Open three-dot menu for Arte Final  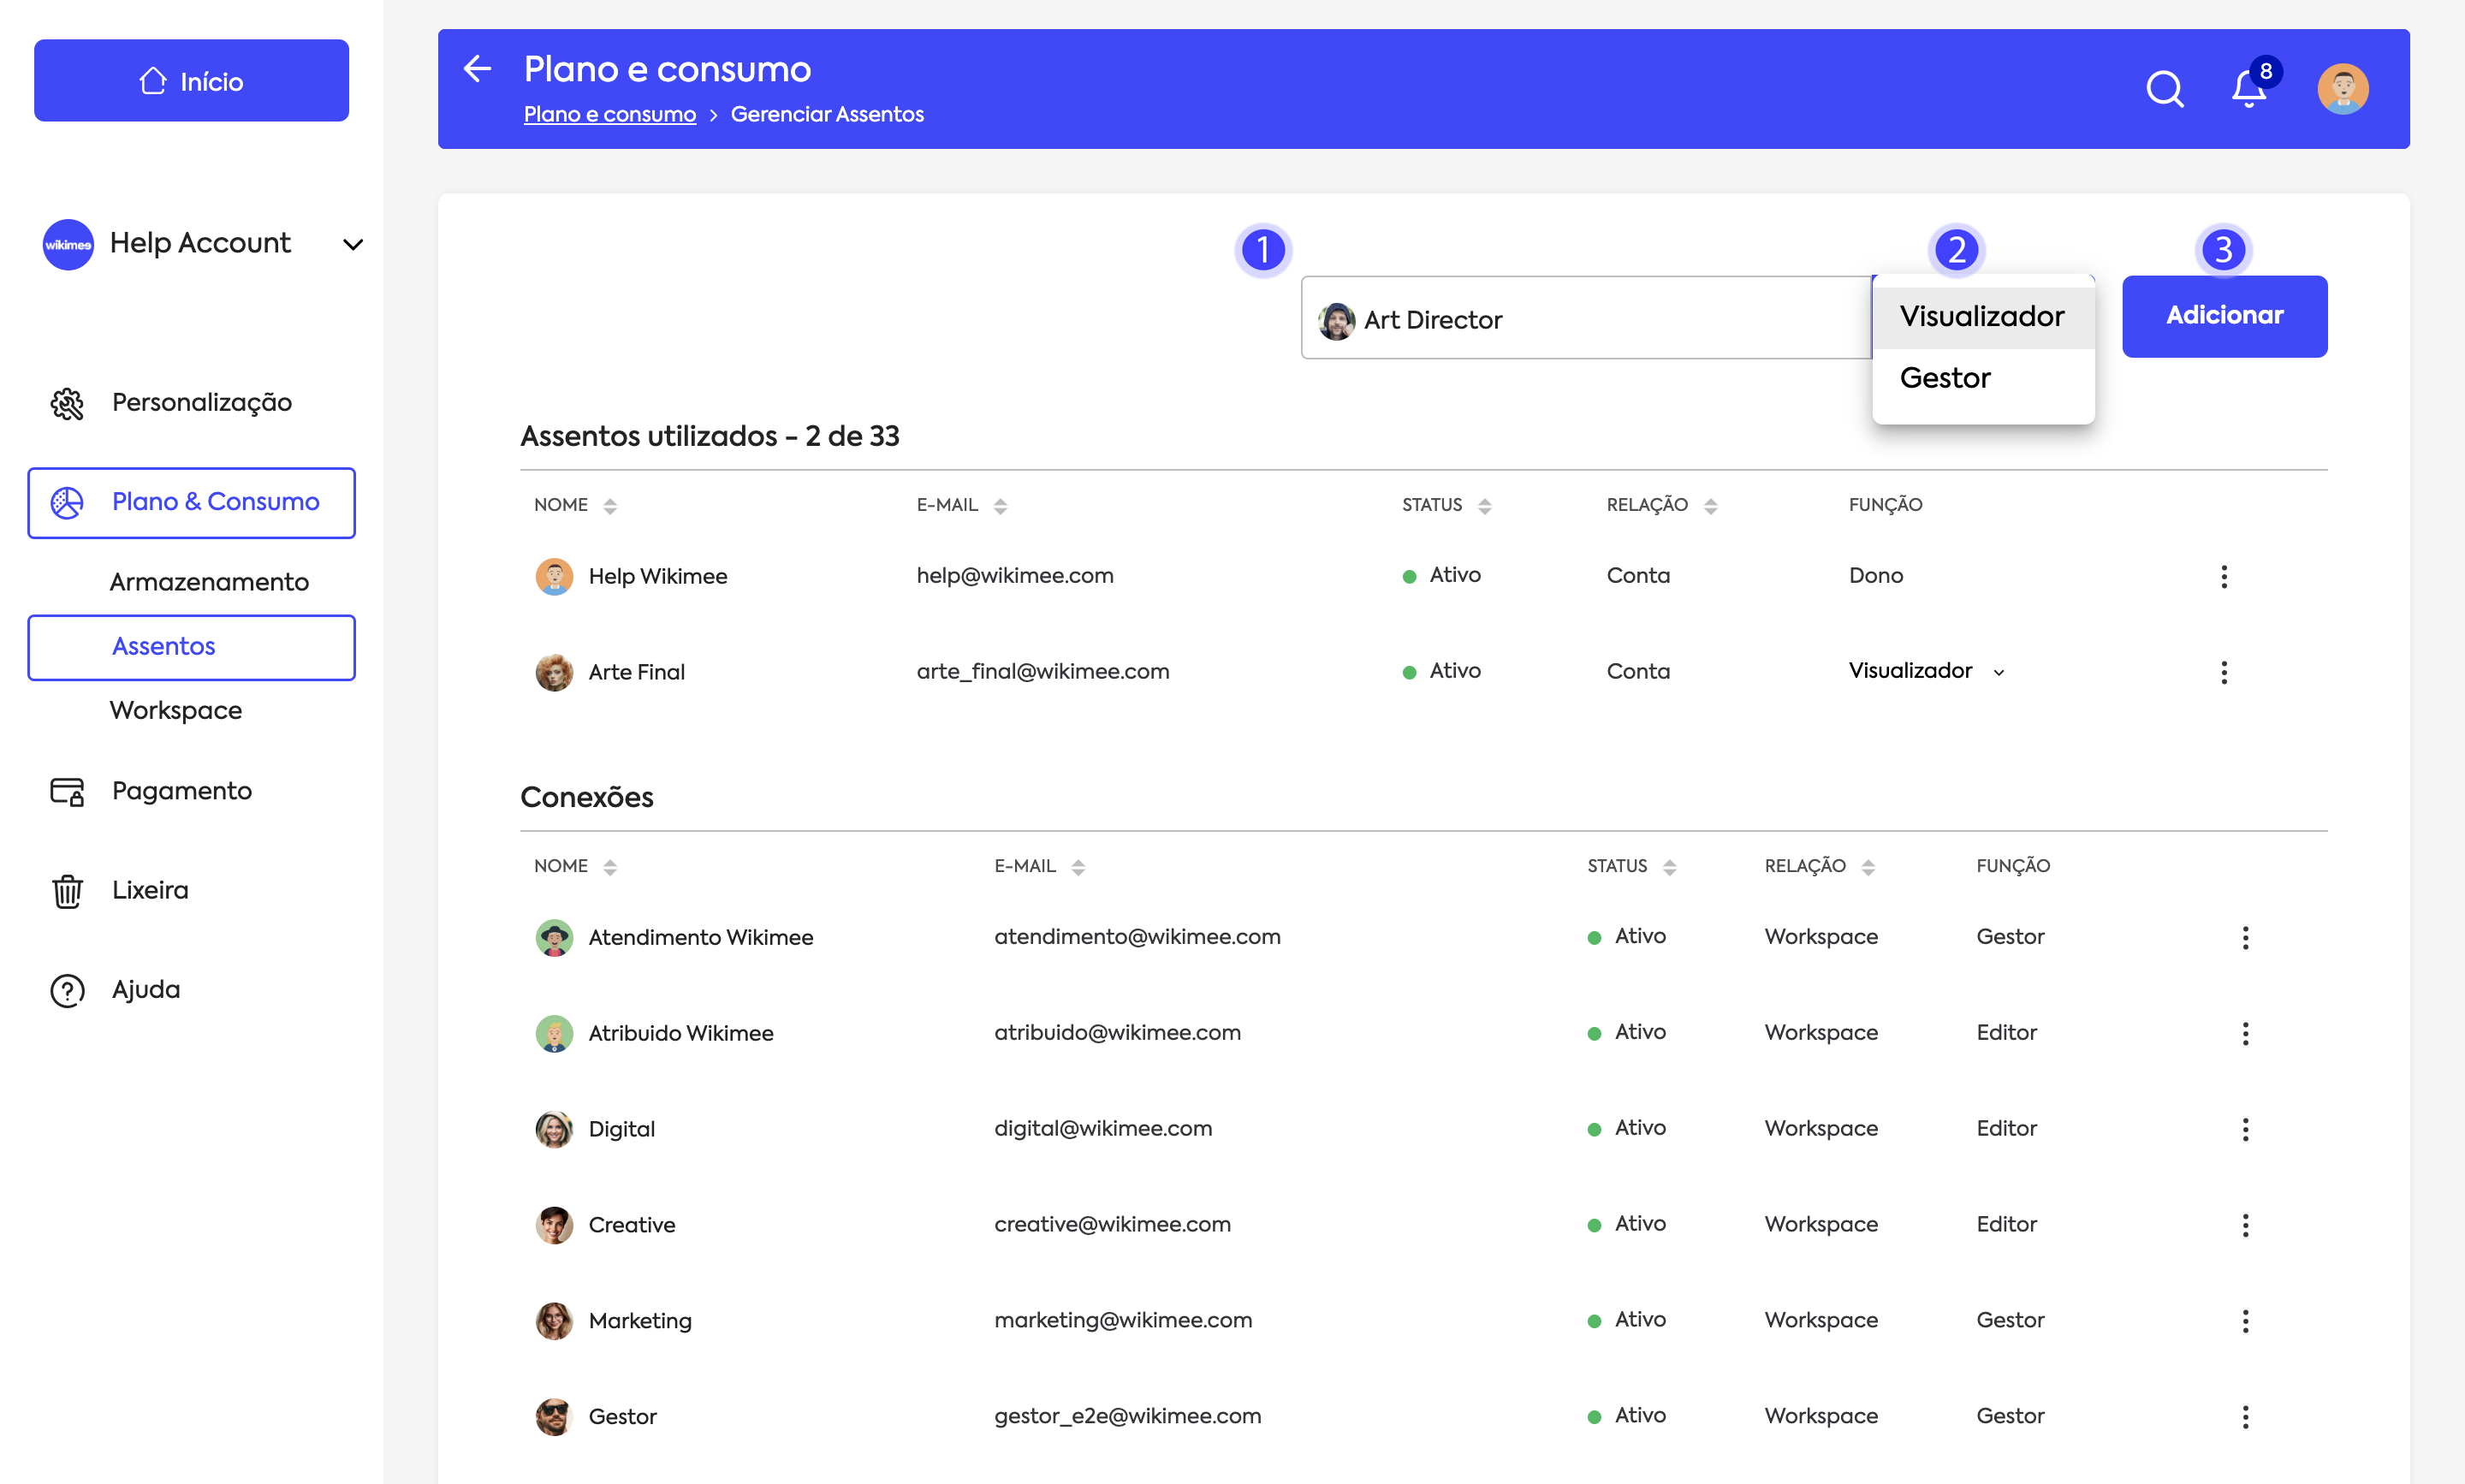[x=2223, y=672]
